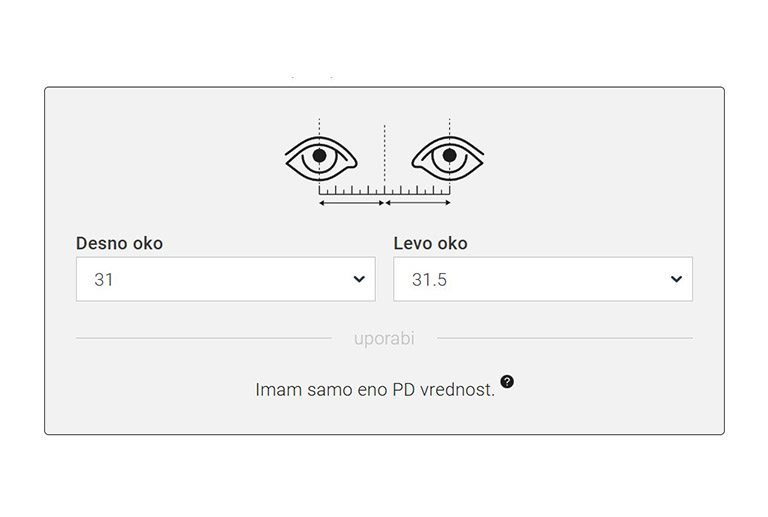Open the Desno oko dropdown
This screenshot has width=768, height=517.
225,280
